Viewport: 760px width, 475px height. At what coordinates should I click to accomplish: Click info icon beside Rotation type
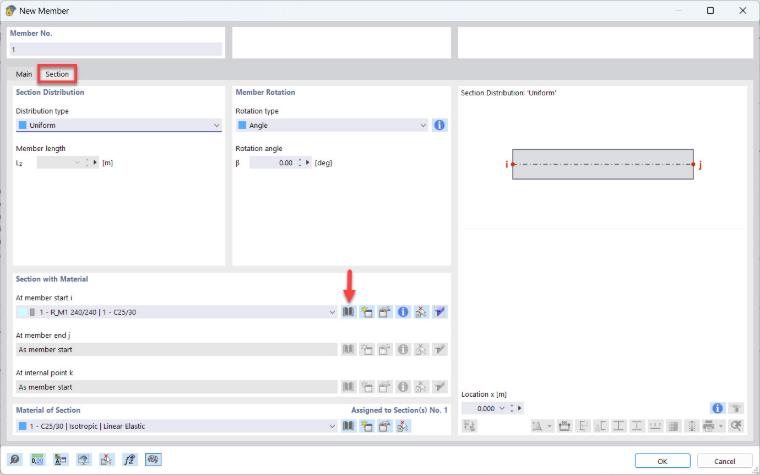(x=439, y=125)
